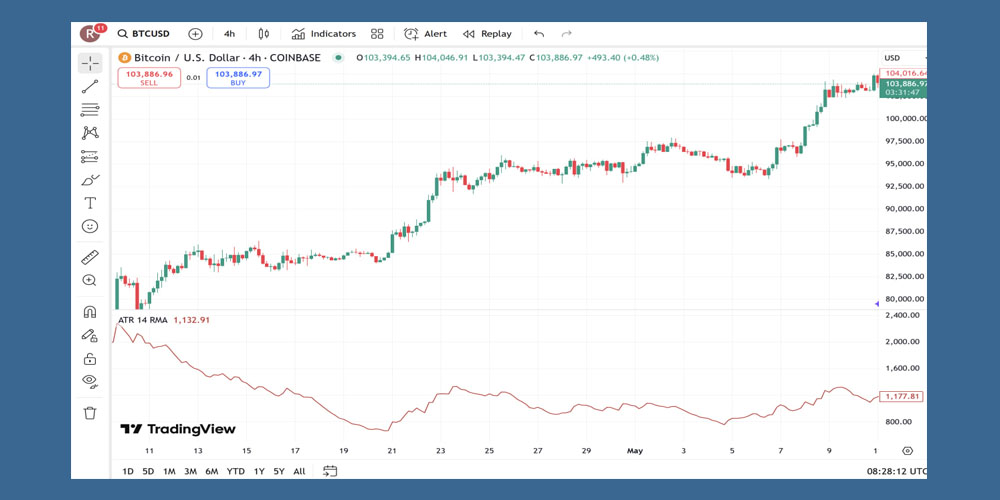Viewport: 1000px width, 500px height.
Task: Select the trend line drawing tool
Action: pyautogui.click(x=90, y=87)
